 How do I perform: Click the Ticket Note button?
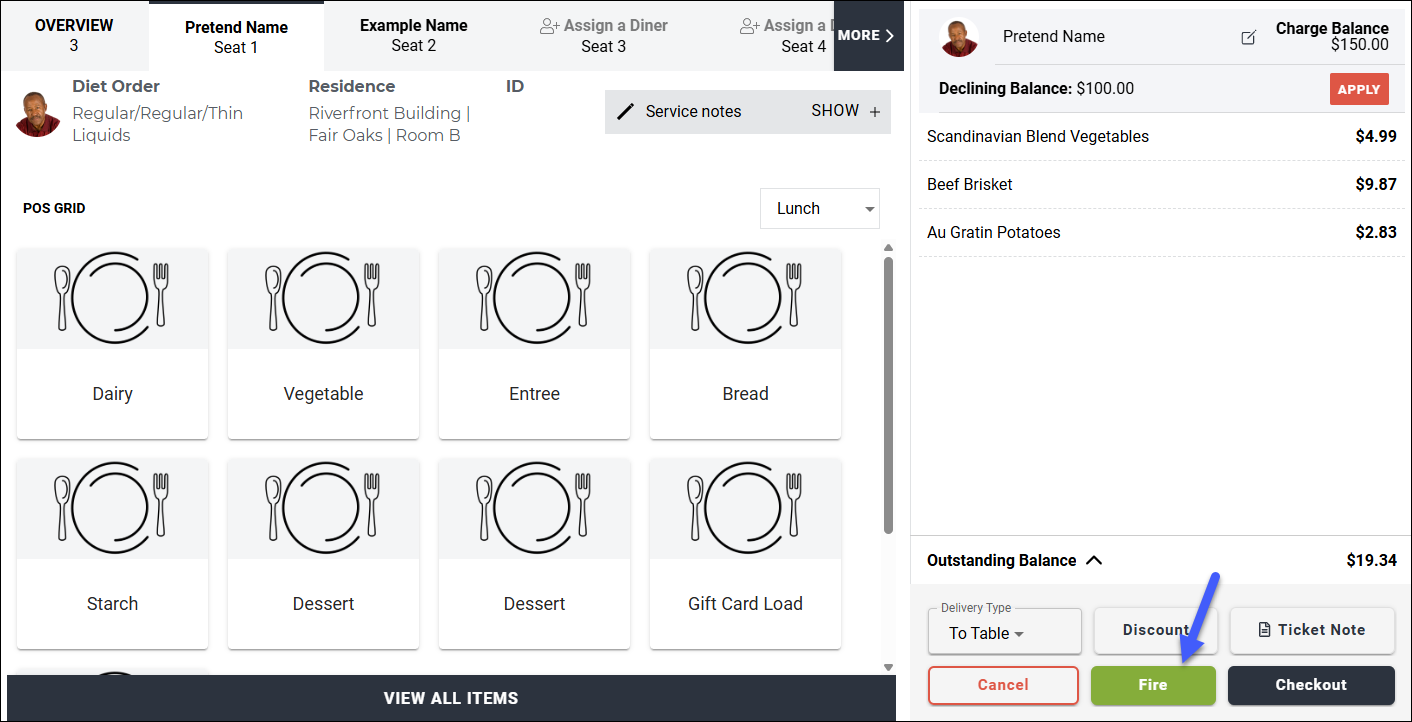coord(1312,630)
